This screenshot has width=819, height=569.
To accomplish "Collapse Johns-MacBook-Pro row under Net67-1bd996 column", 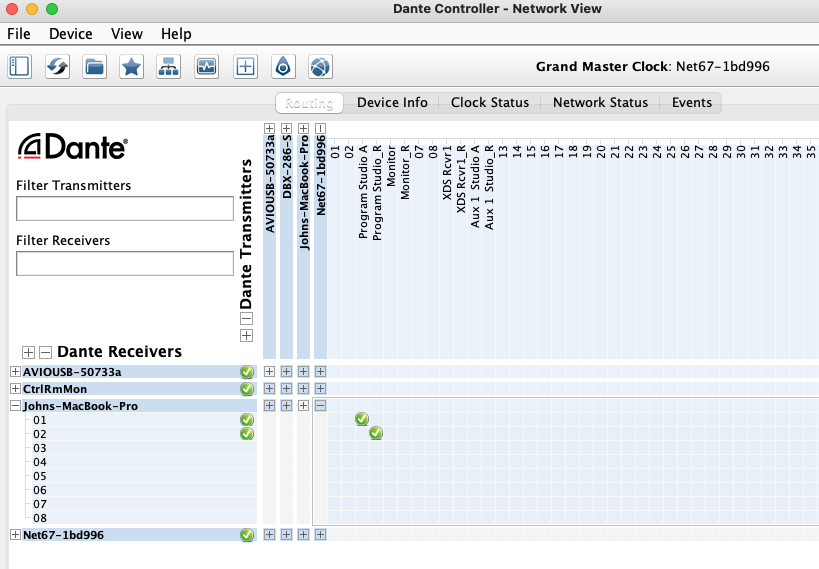I will coord(321,405).
